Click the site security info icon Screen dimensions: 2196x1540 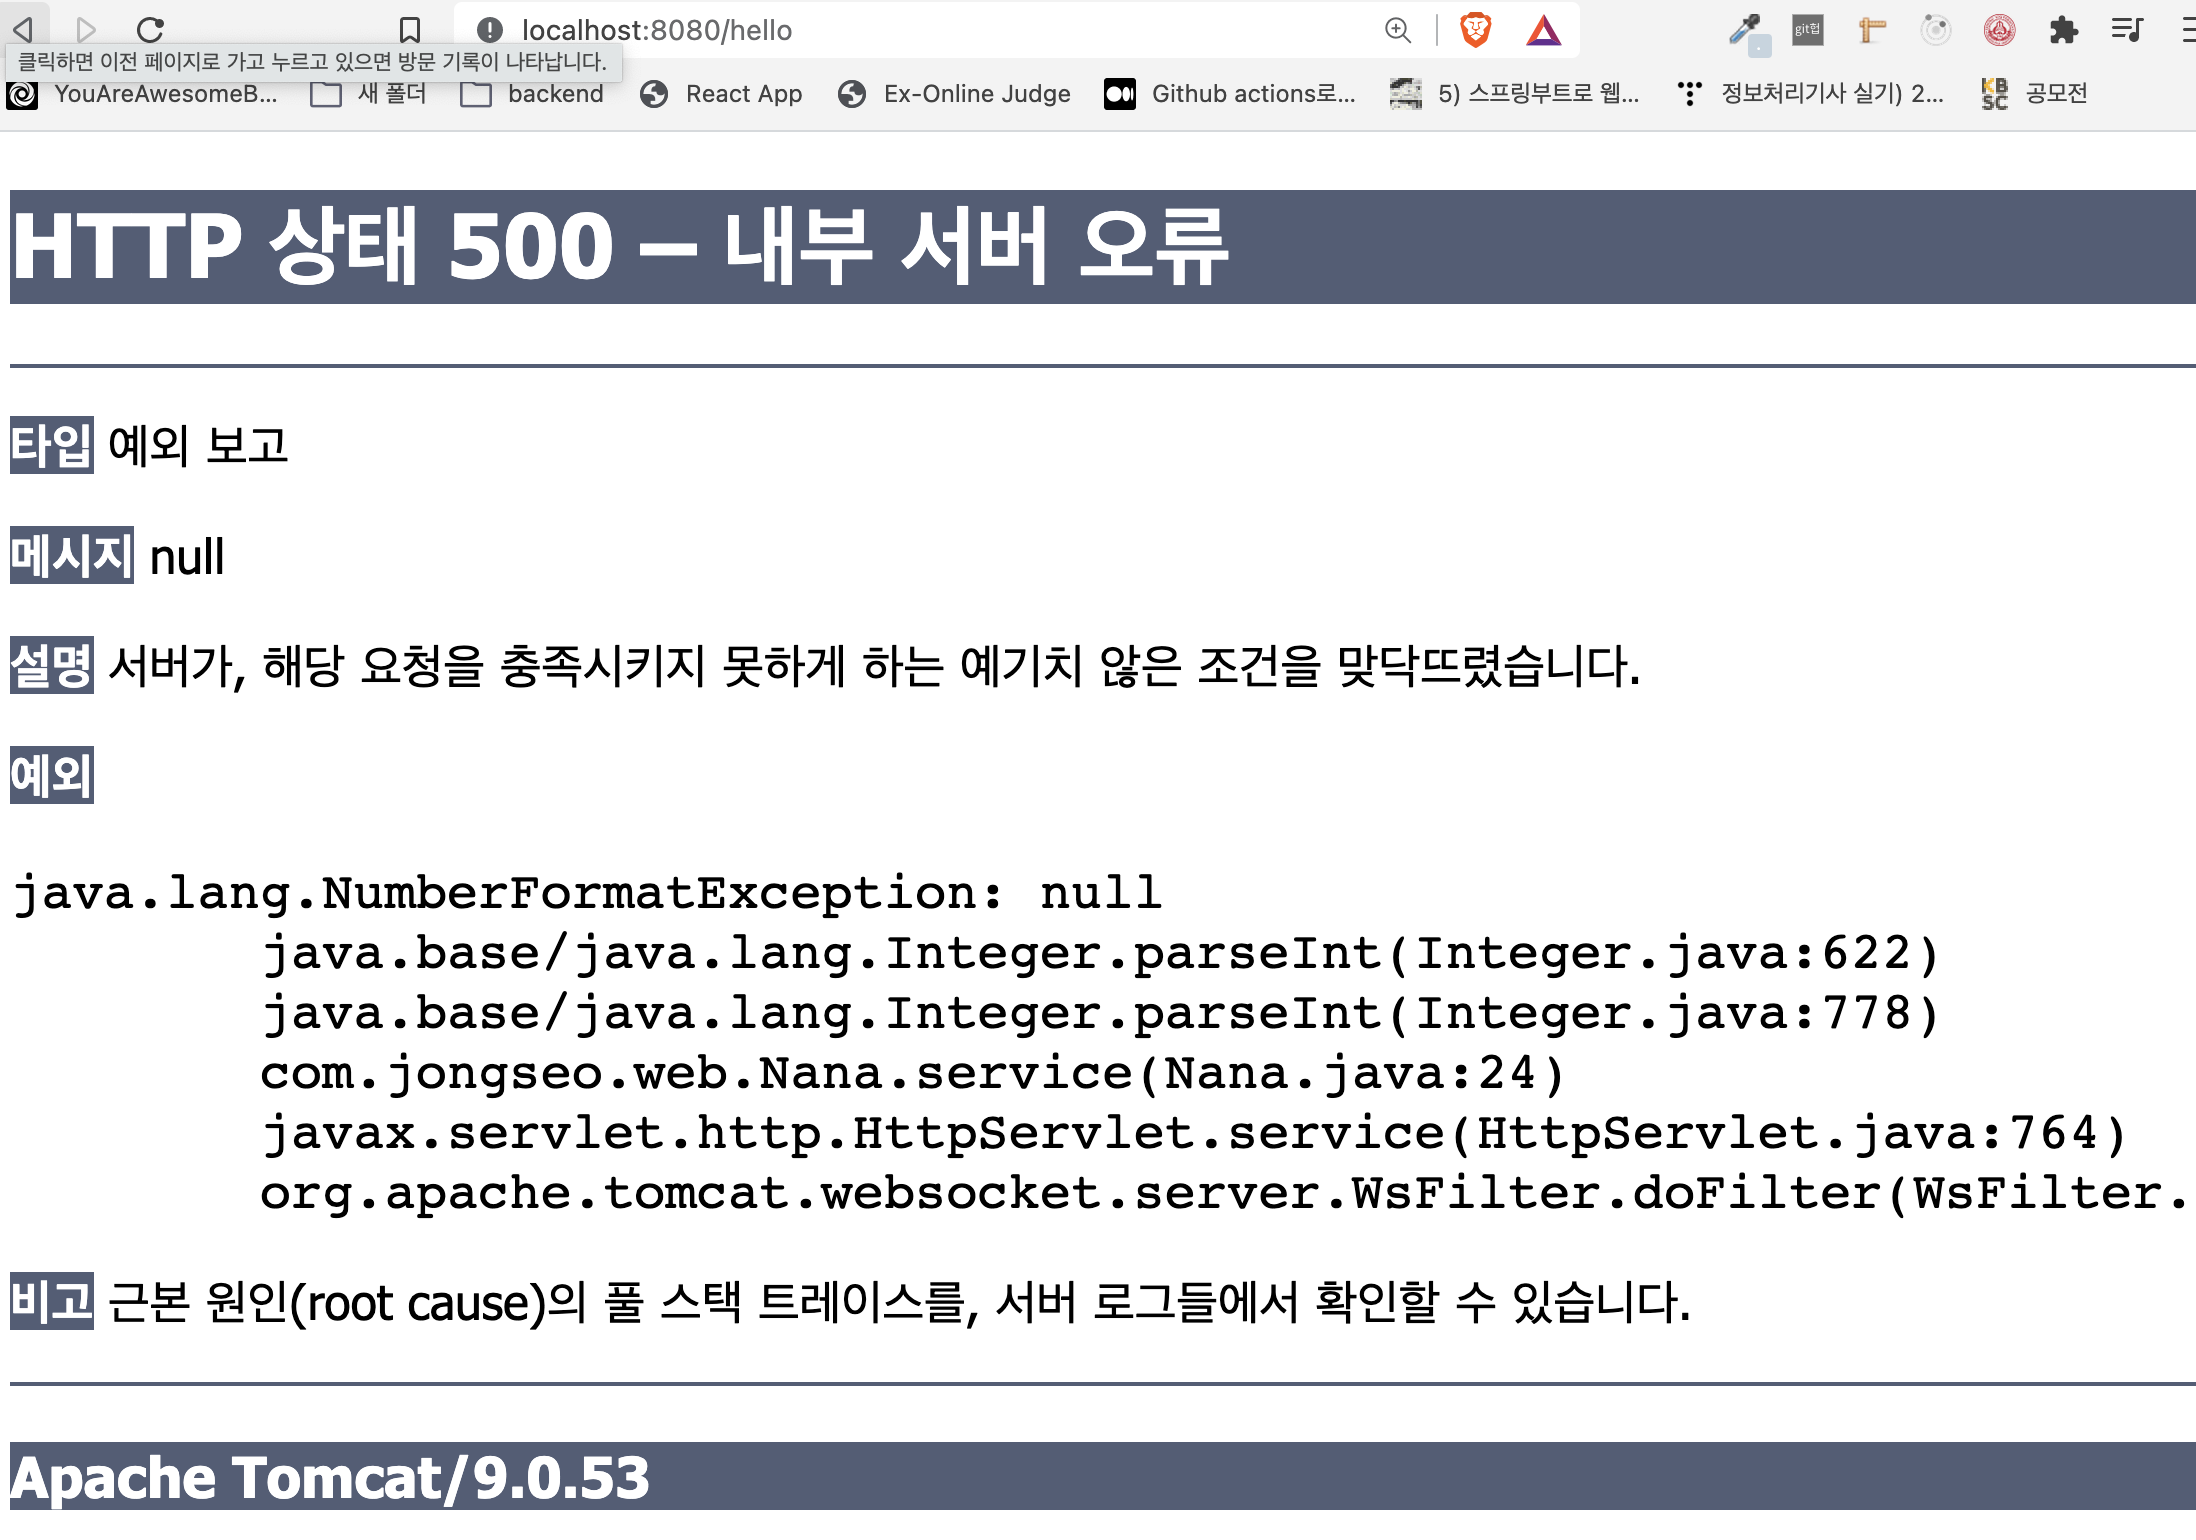click(x=489, y=30)
